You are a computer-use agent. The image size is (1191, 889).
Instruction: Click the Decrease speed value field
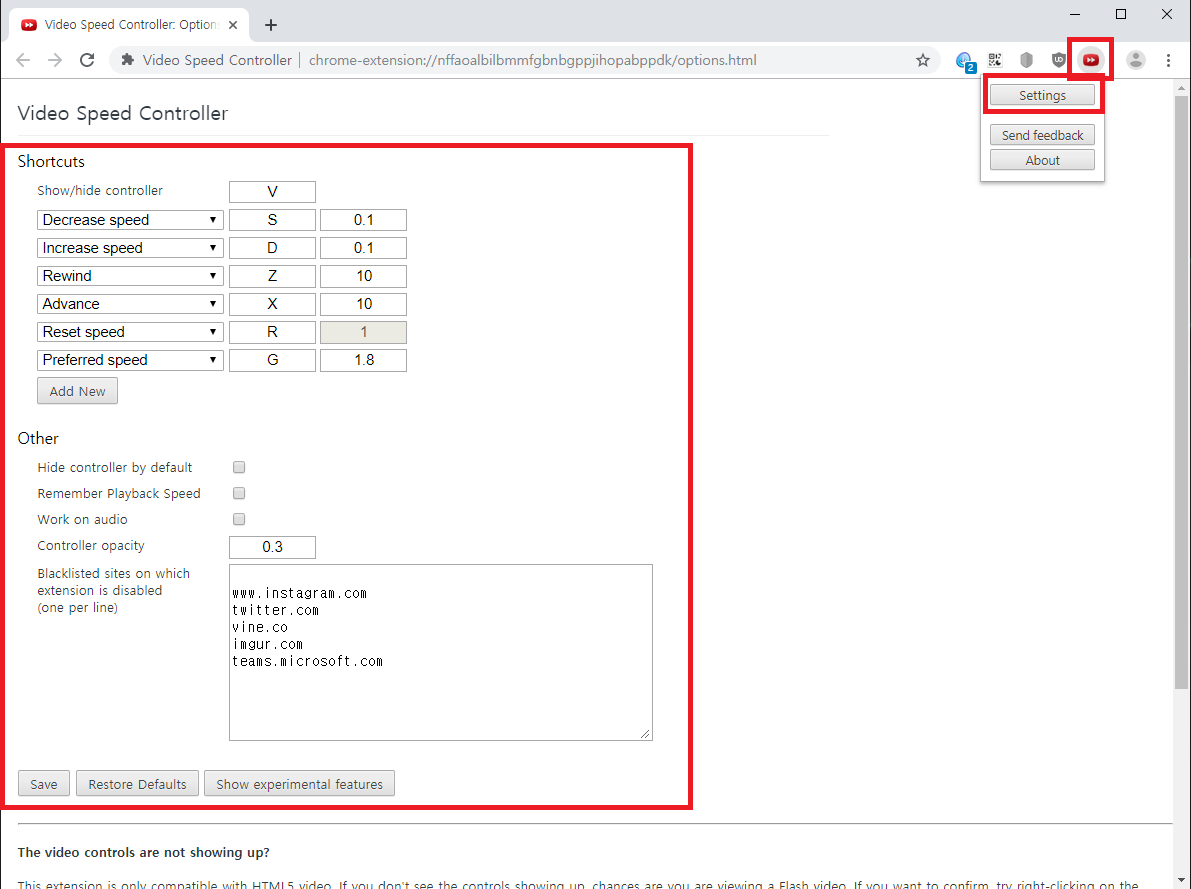tap(363, 220)
